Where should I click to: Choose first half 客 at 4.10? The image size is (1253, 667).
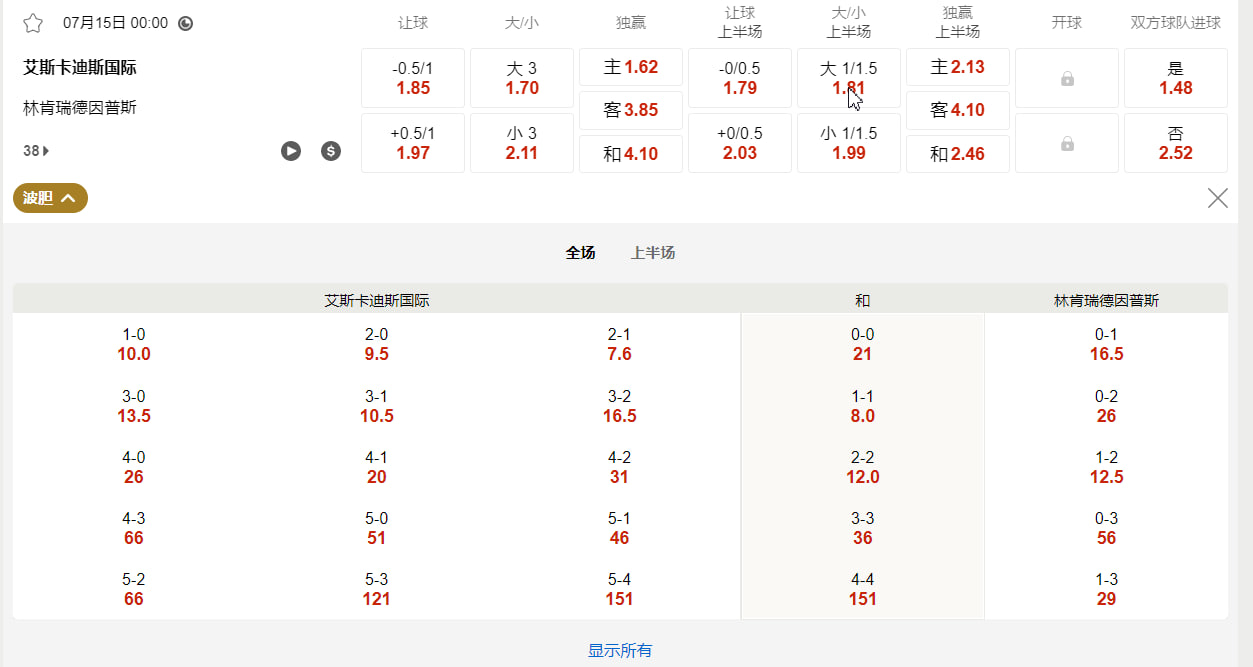point(958,110)
